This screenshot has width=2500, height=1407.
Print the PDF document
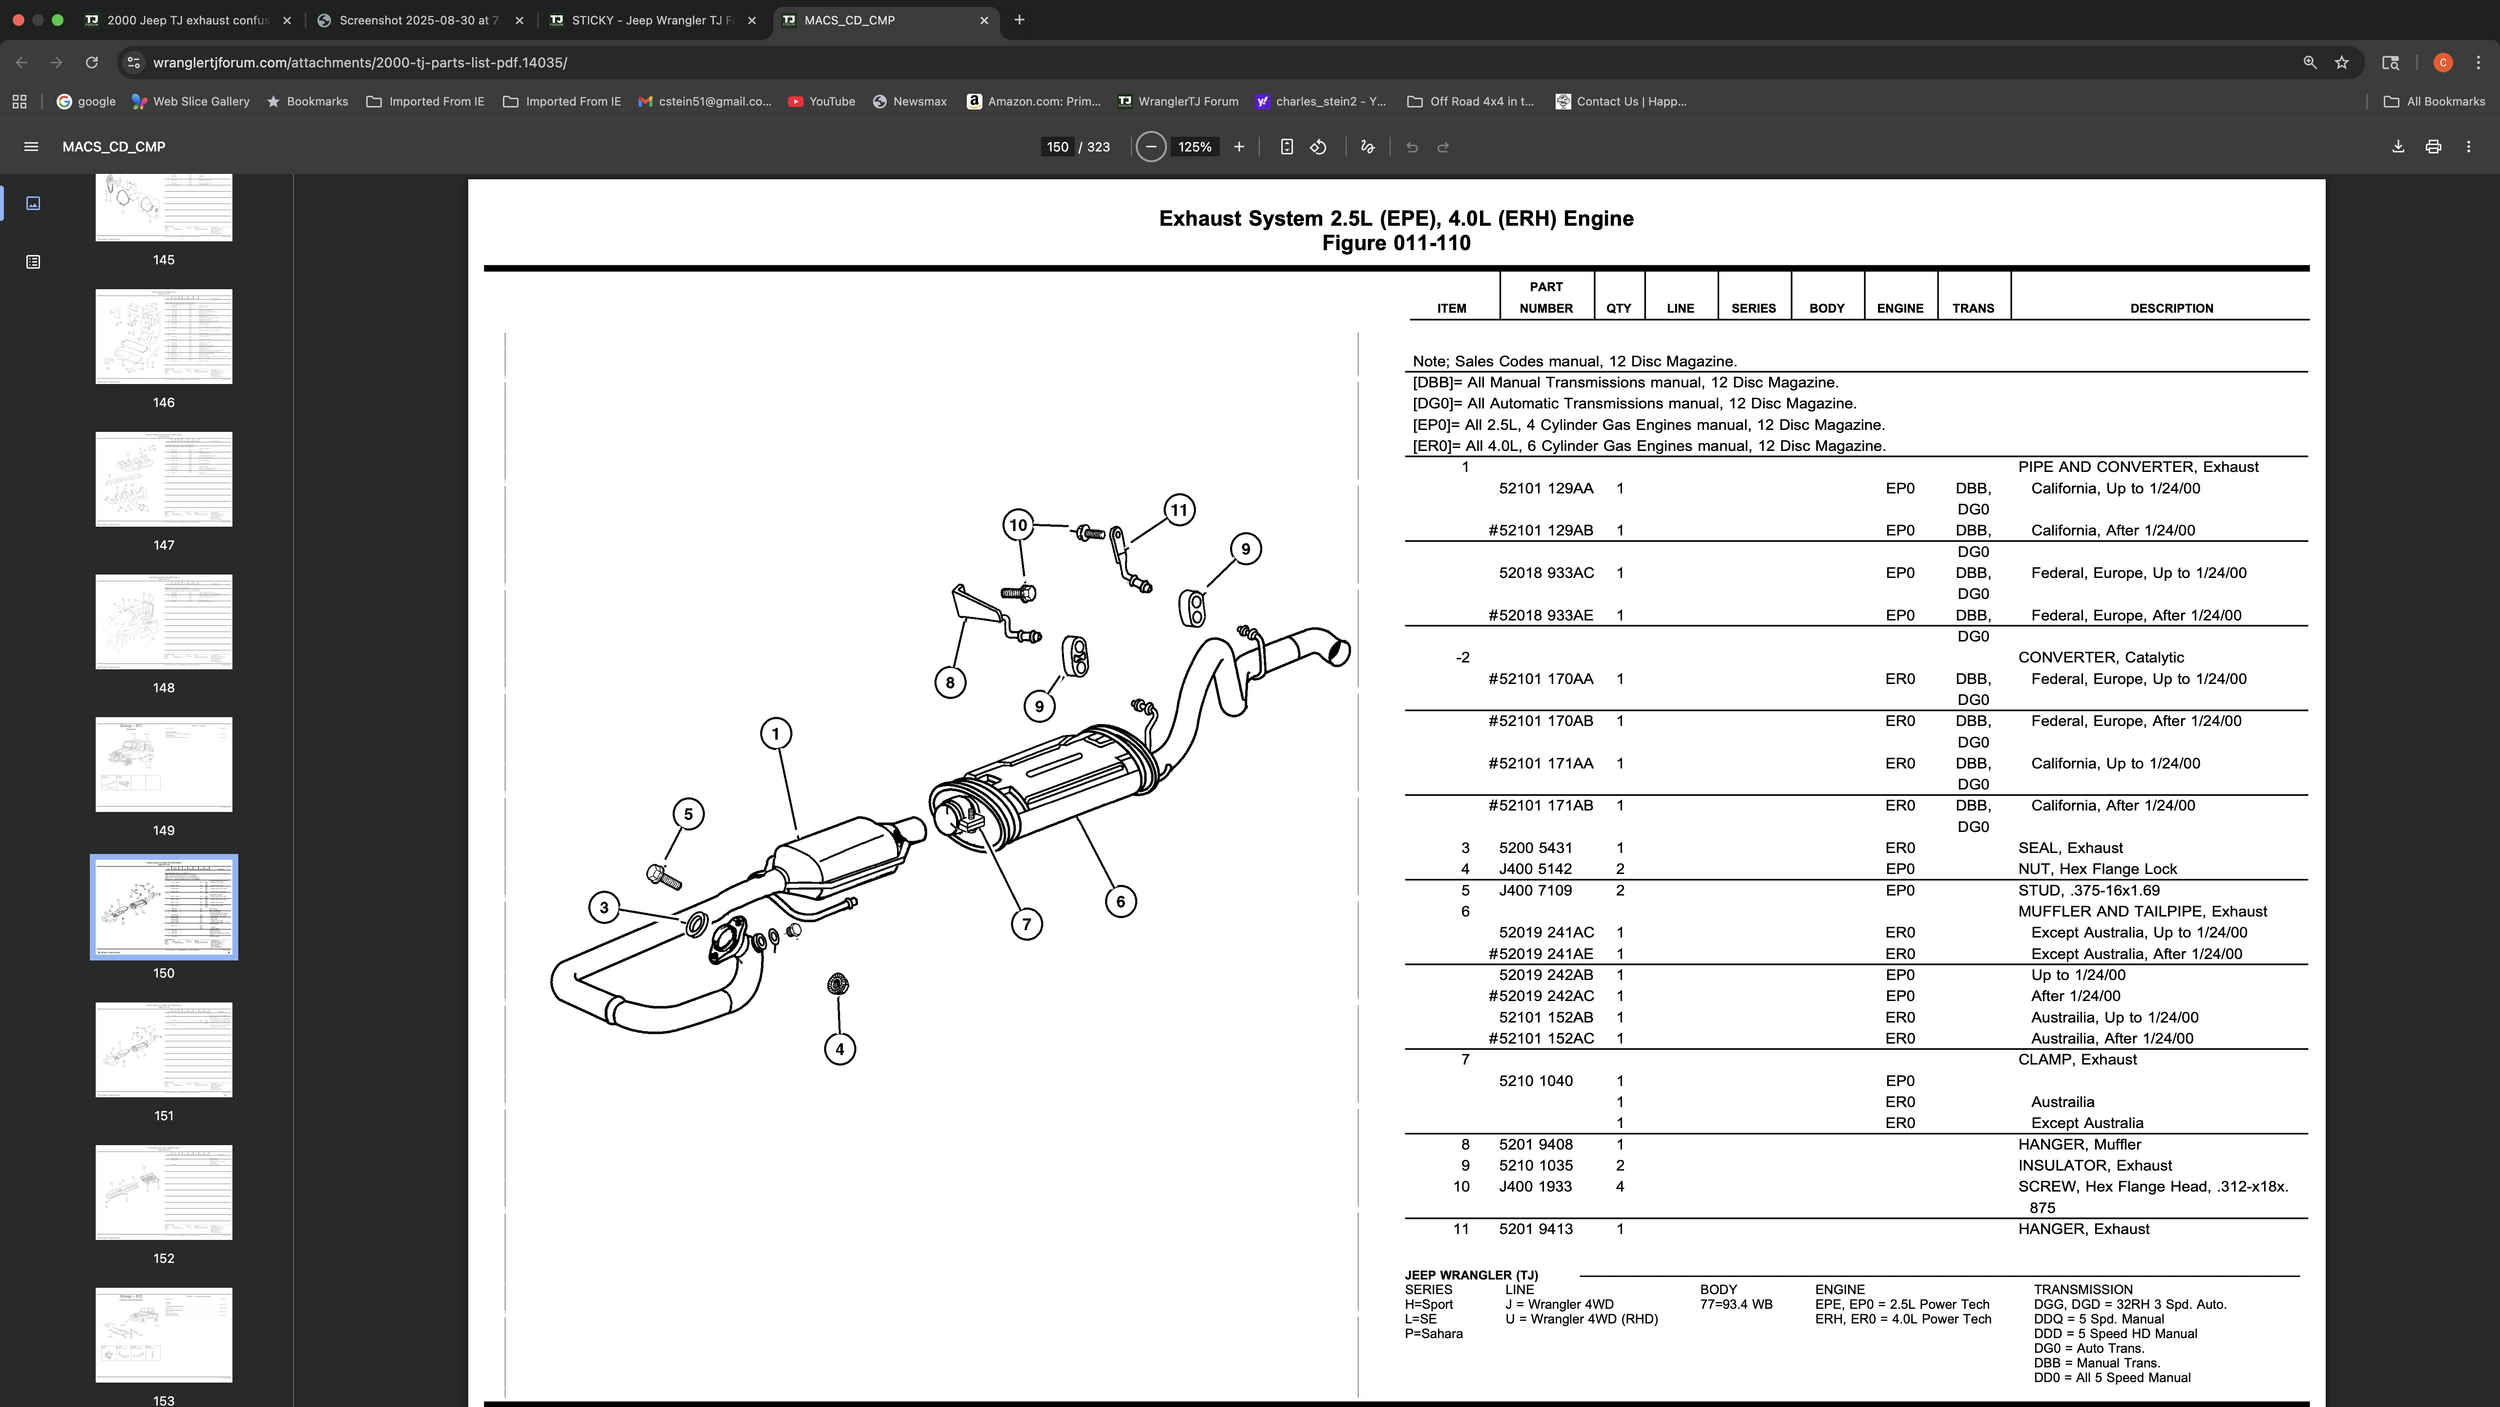(x=2433, y=147)
